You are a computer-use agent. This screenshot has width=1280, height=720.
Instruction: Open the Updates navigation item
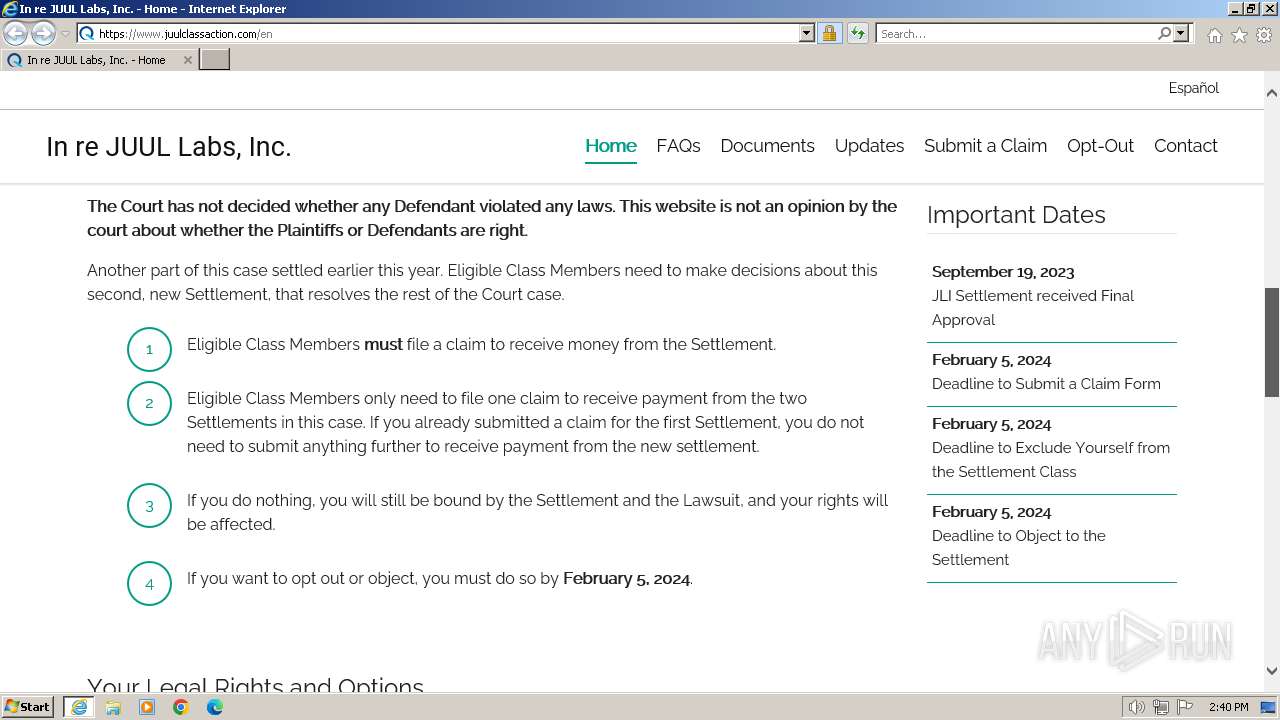pos(869,145)
